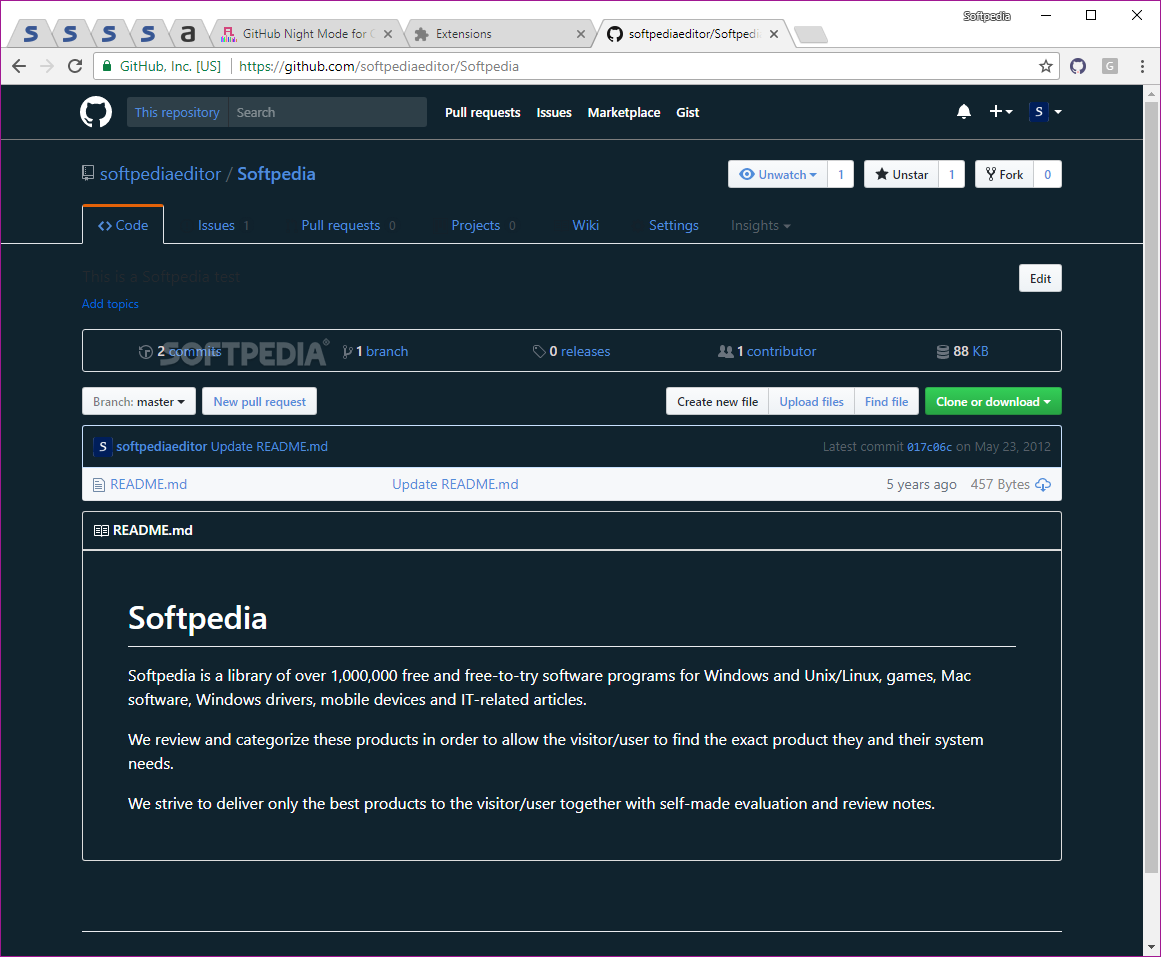Open the Branch: master dropdown
Viewport: 1161px width, 957px height.
coord(138,401)
